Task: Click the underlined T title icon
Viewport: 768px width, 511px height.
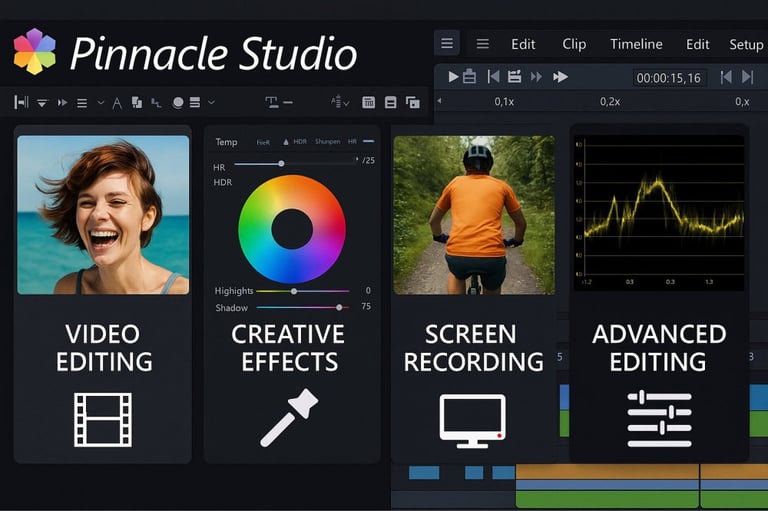Action: coord(271,102)
